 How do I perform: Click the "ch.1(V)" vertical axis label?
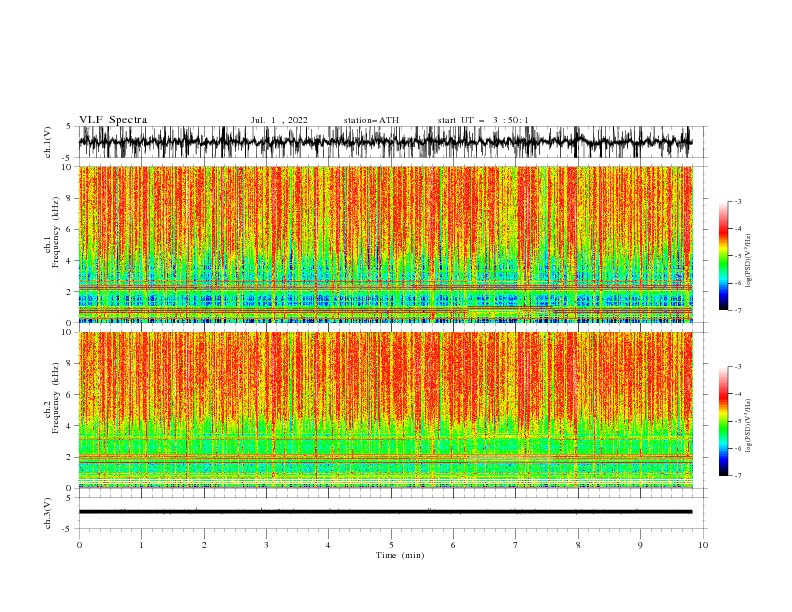coord(48,142)
